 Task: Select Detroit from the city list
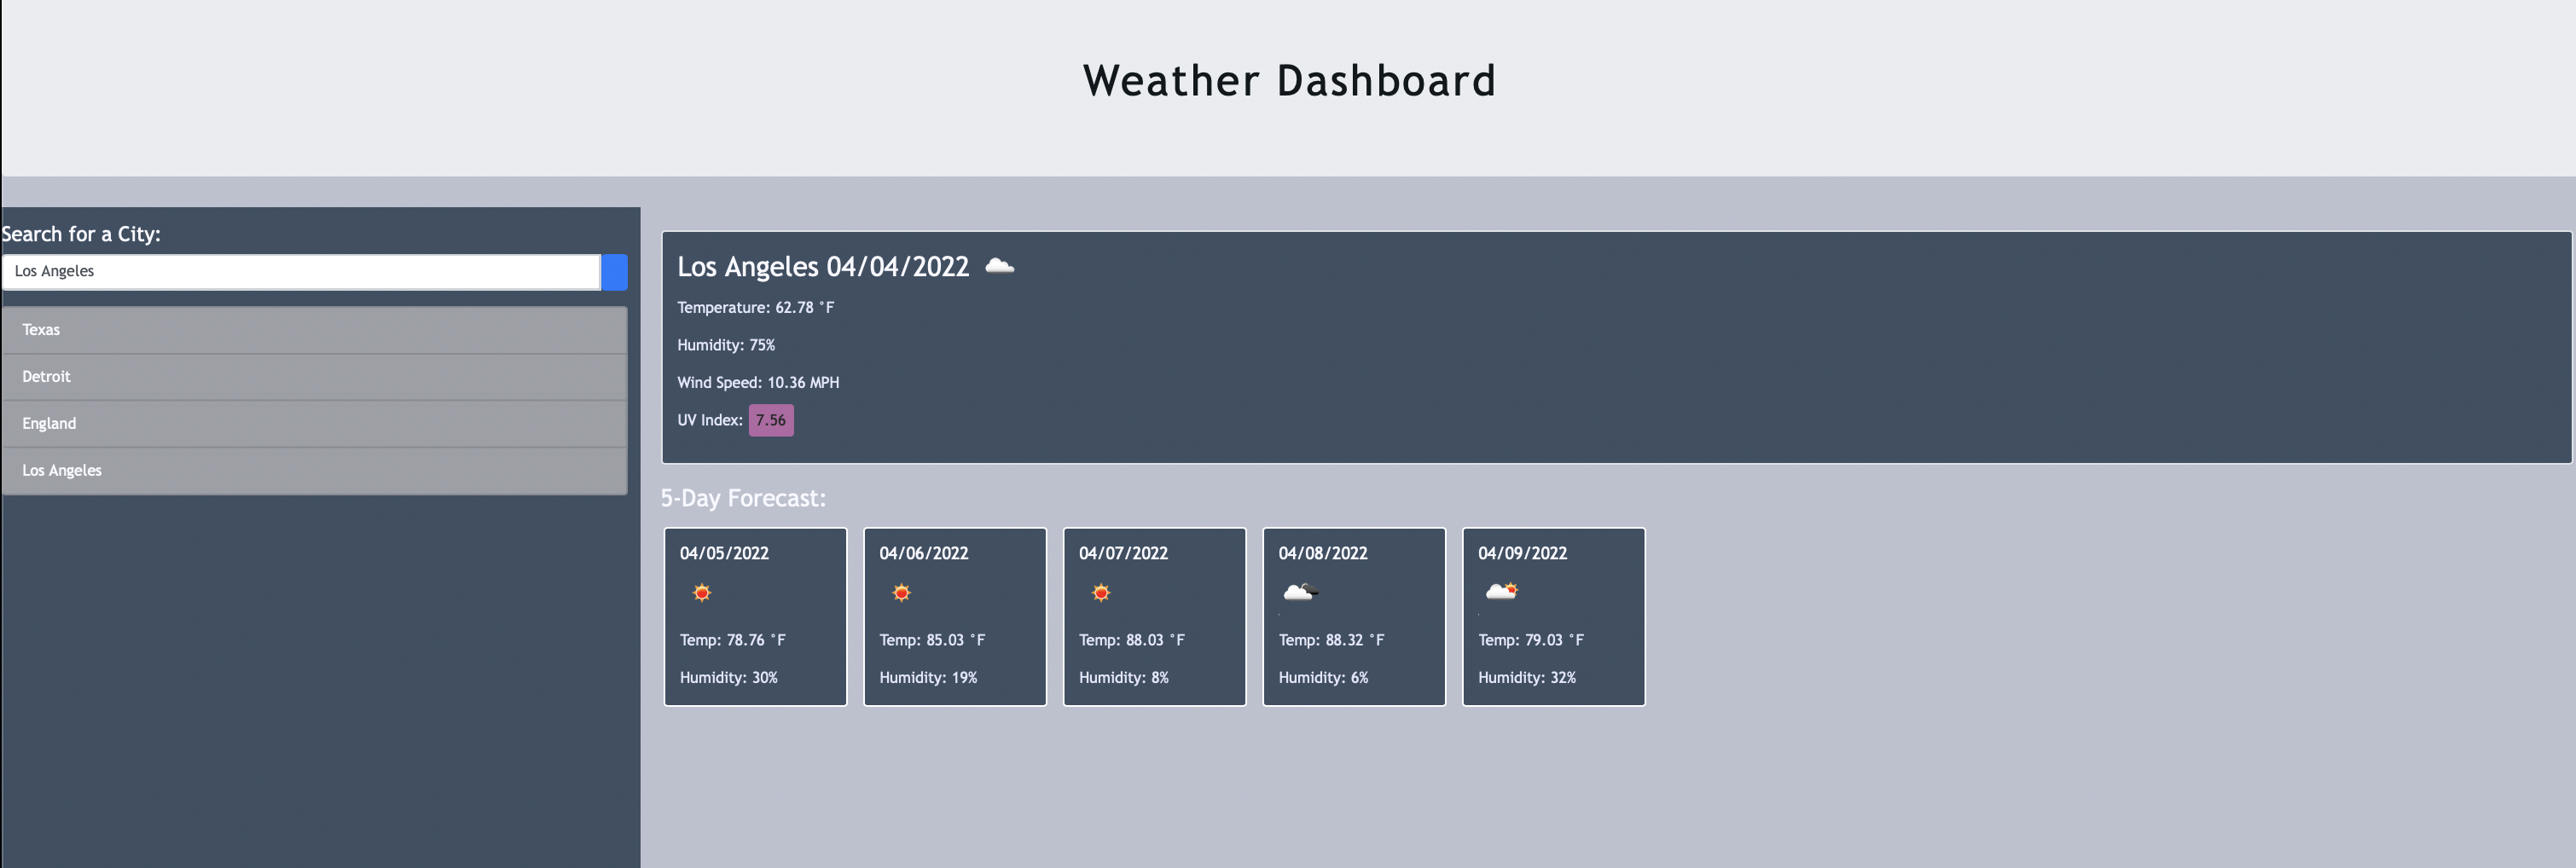(315, 376)
